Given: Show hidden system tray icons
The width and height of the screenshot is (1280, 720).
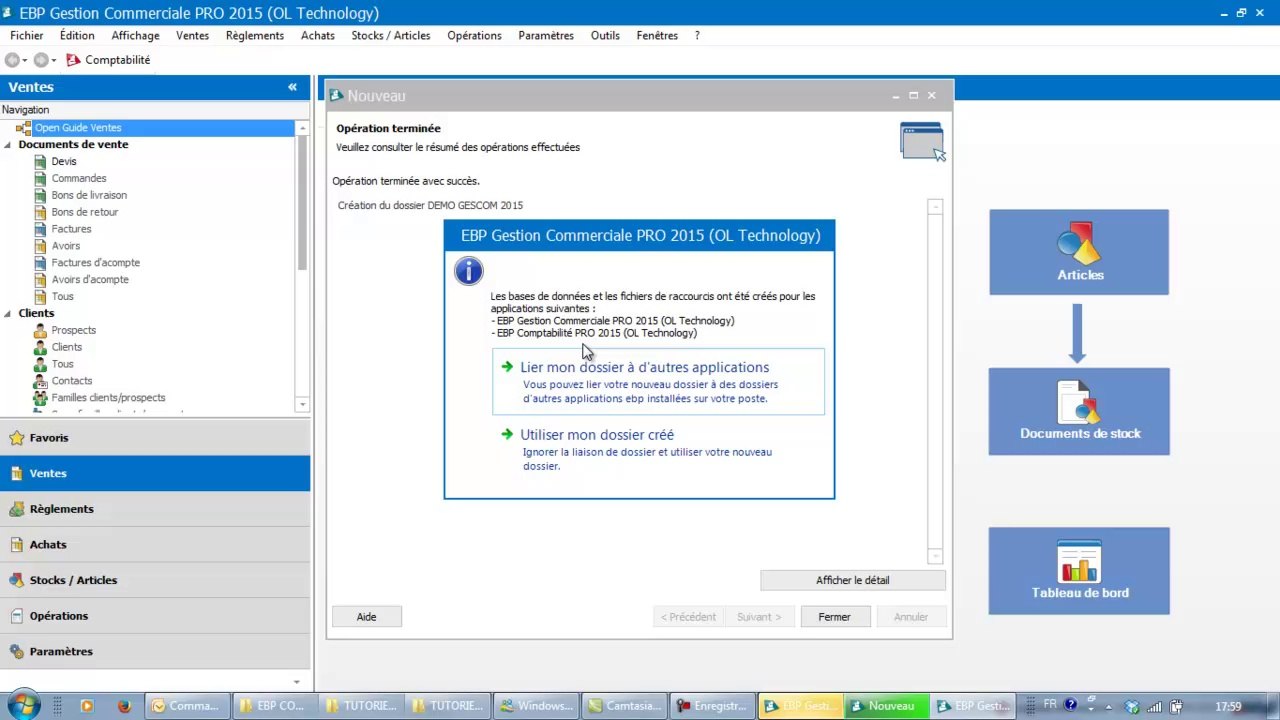Looking at the screenshot, I should [1108, 706].
